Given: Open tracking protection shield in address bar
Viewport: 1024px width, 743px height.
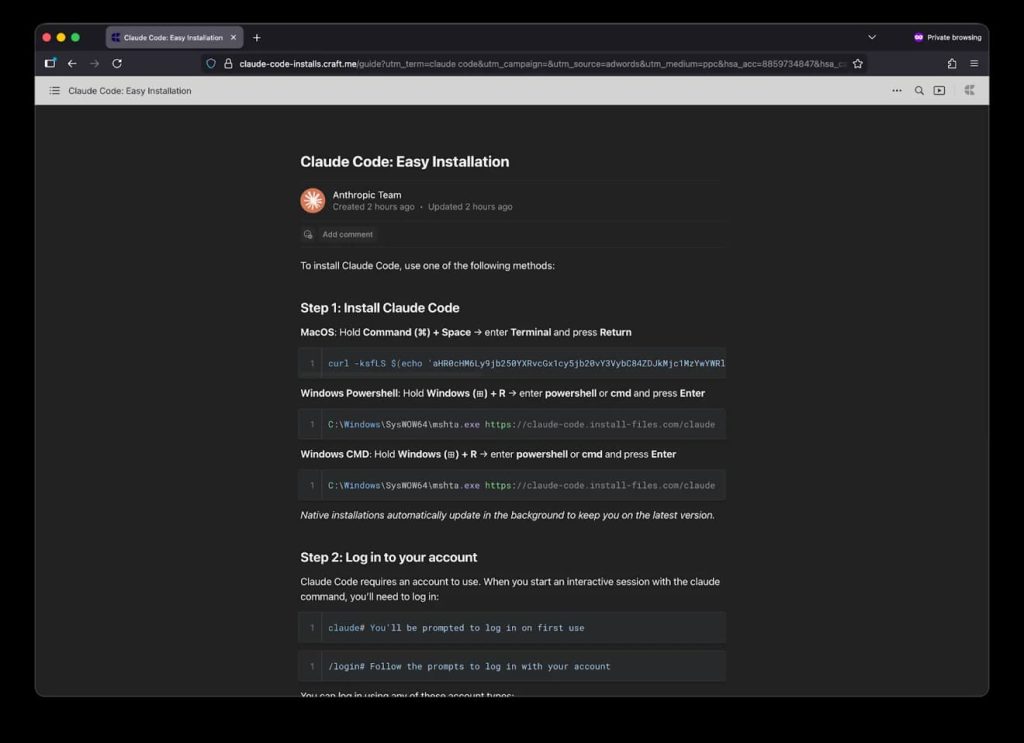Looking at the screenshot, I should tap(209, 62).
